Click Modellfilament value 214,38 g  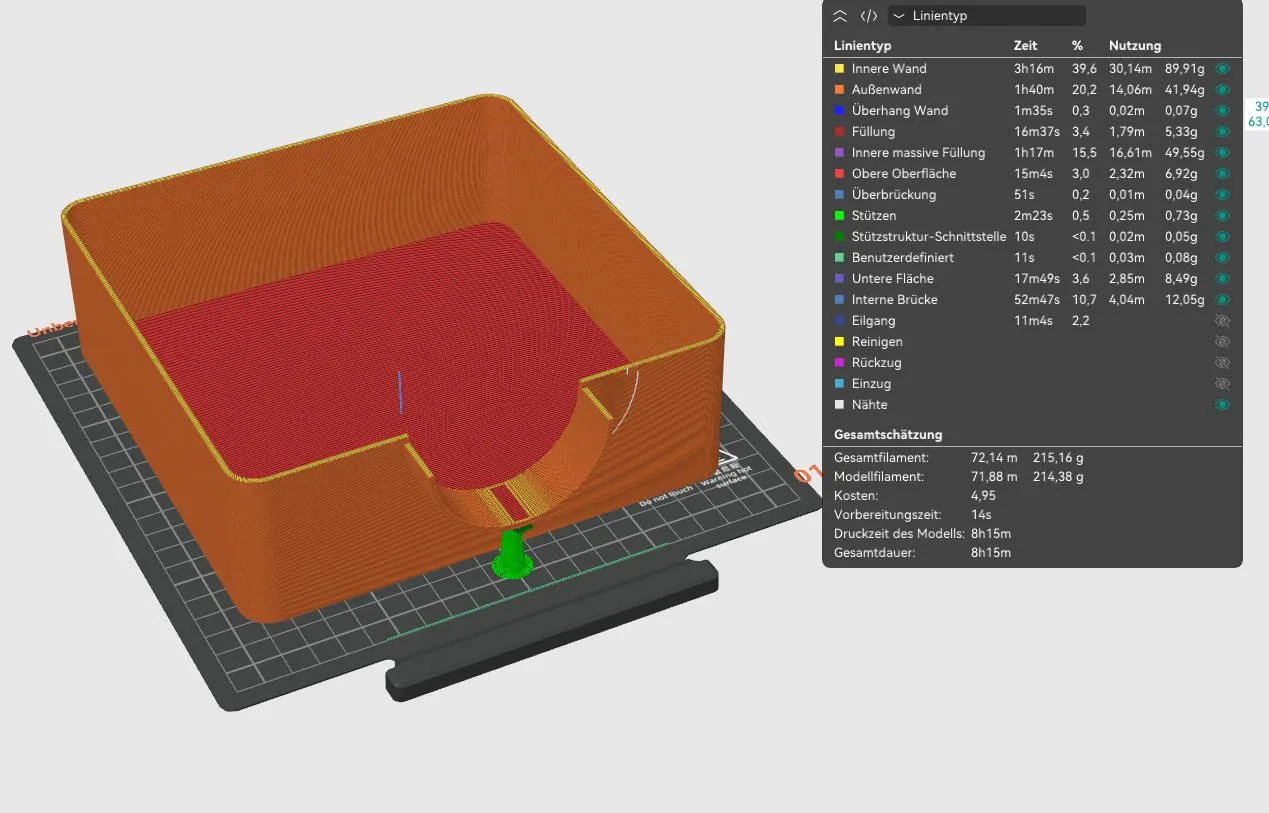click(1058, 477)
